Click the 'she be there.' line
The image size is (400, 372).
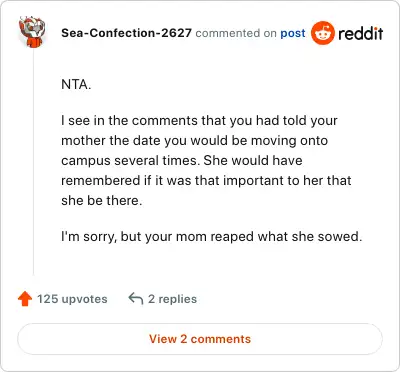102,201
